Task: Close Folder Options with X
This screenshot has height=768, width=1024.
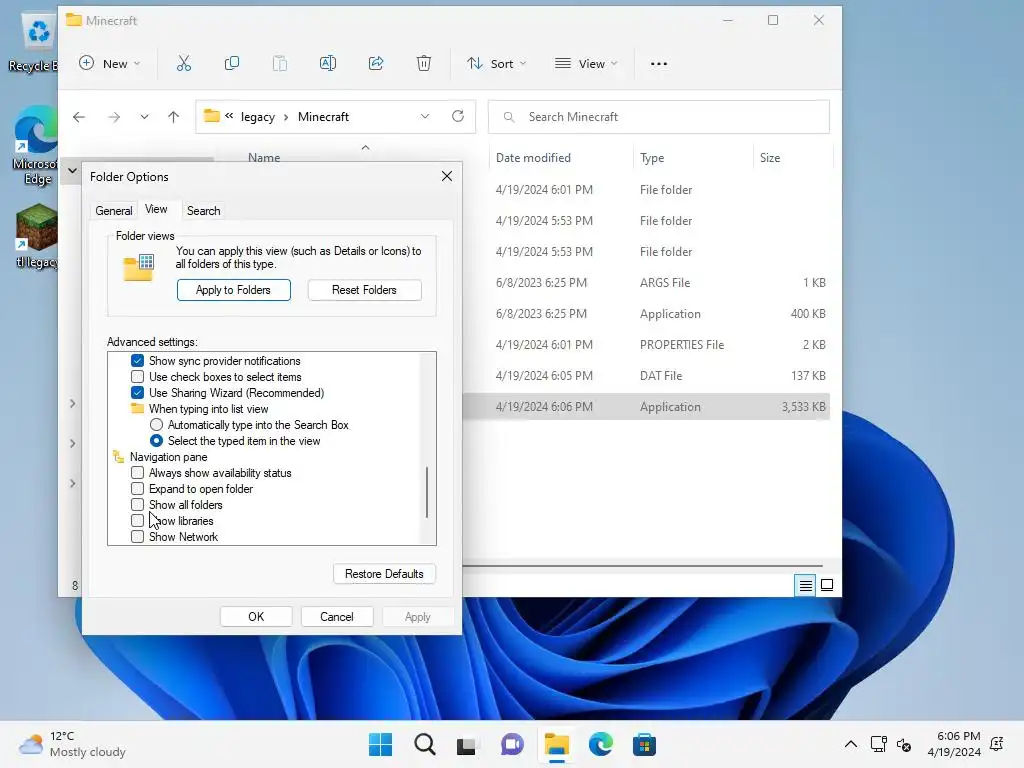Action: tap(447, 176)
